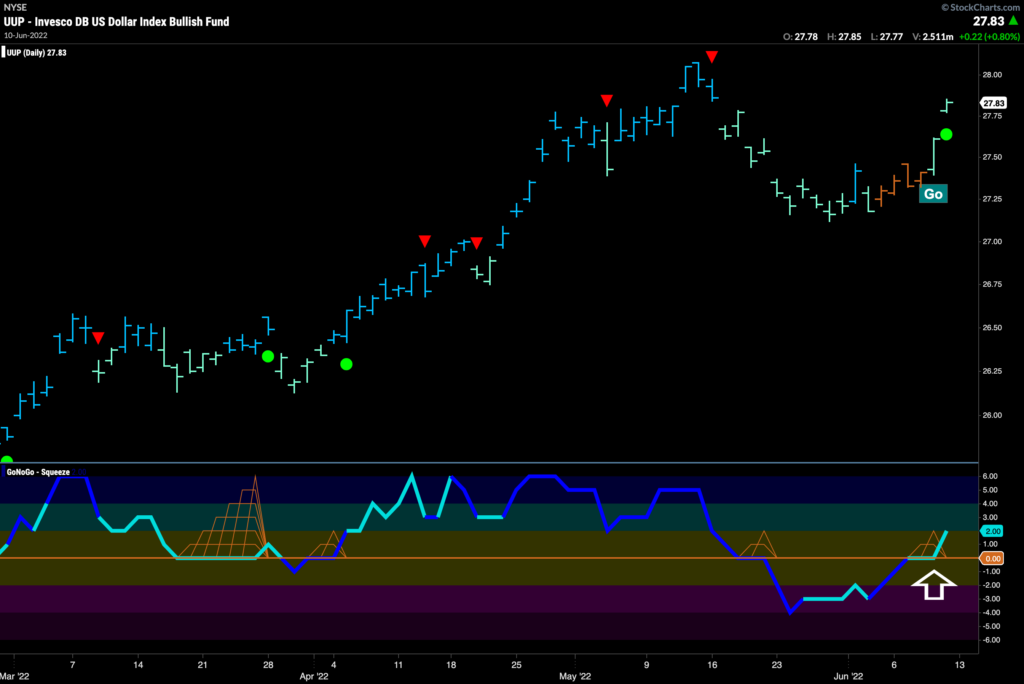This screenshot has width=1024, height=684.
Task: Click the red triangle marker near early May bars
Action: (x=607, y=101)
